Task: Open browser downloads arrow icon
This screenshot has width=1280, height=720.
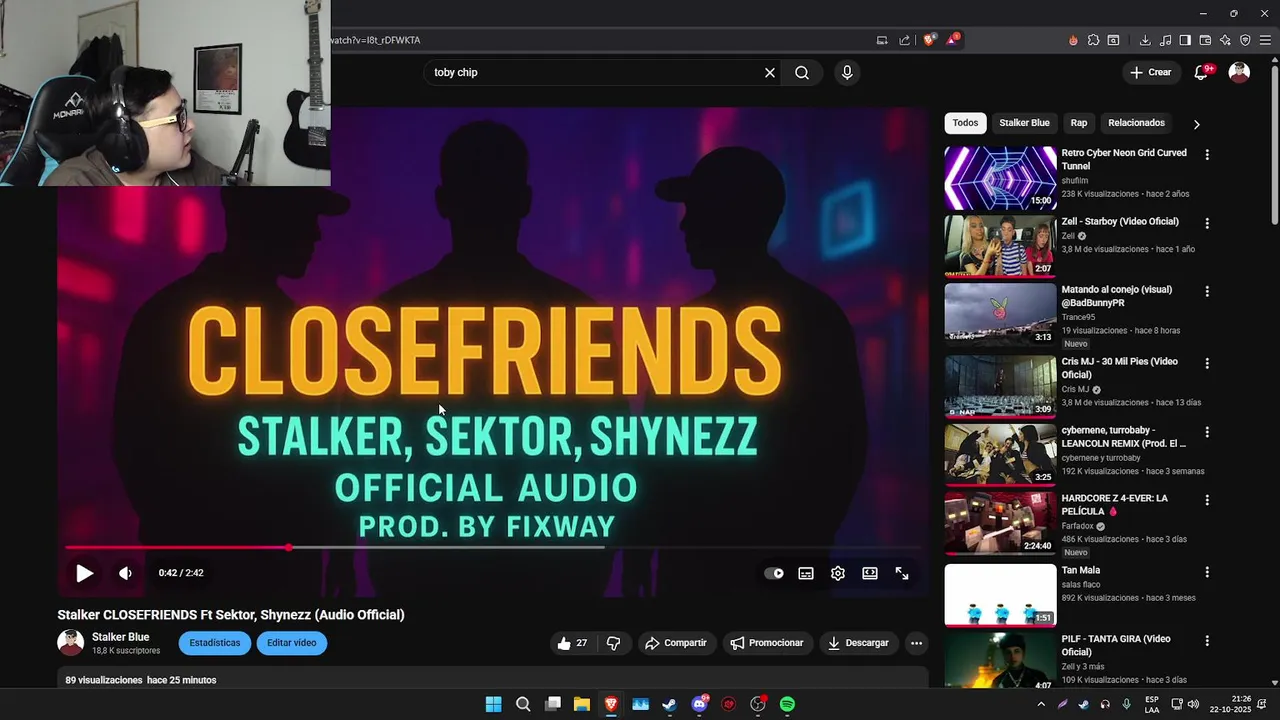Action: [1145, 40]
